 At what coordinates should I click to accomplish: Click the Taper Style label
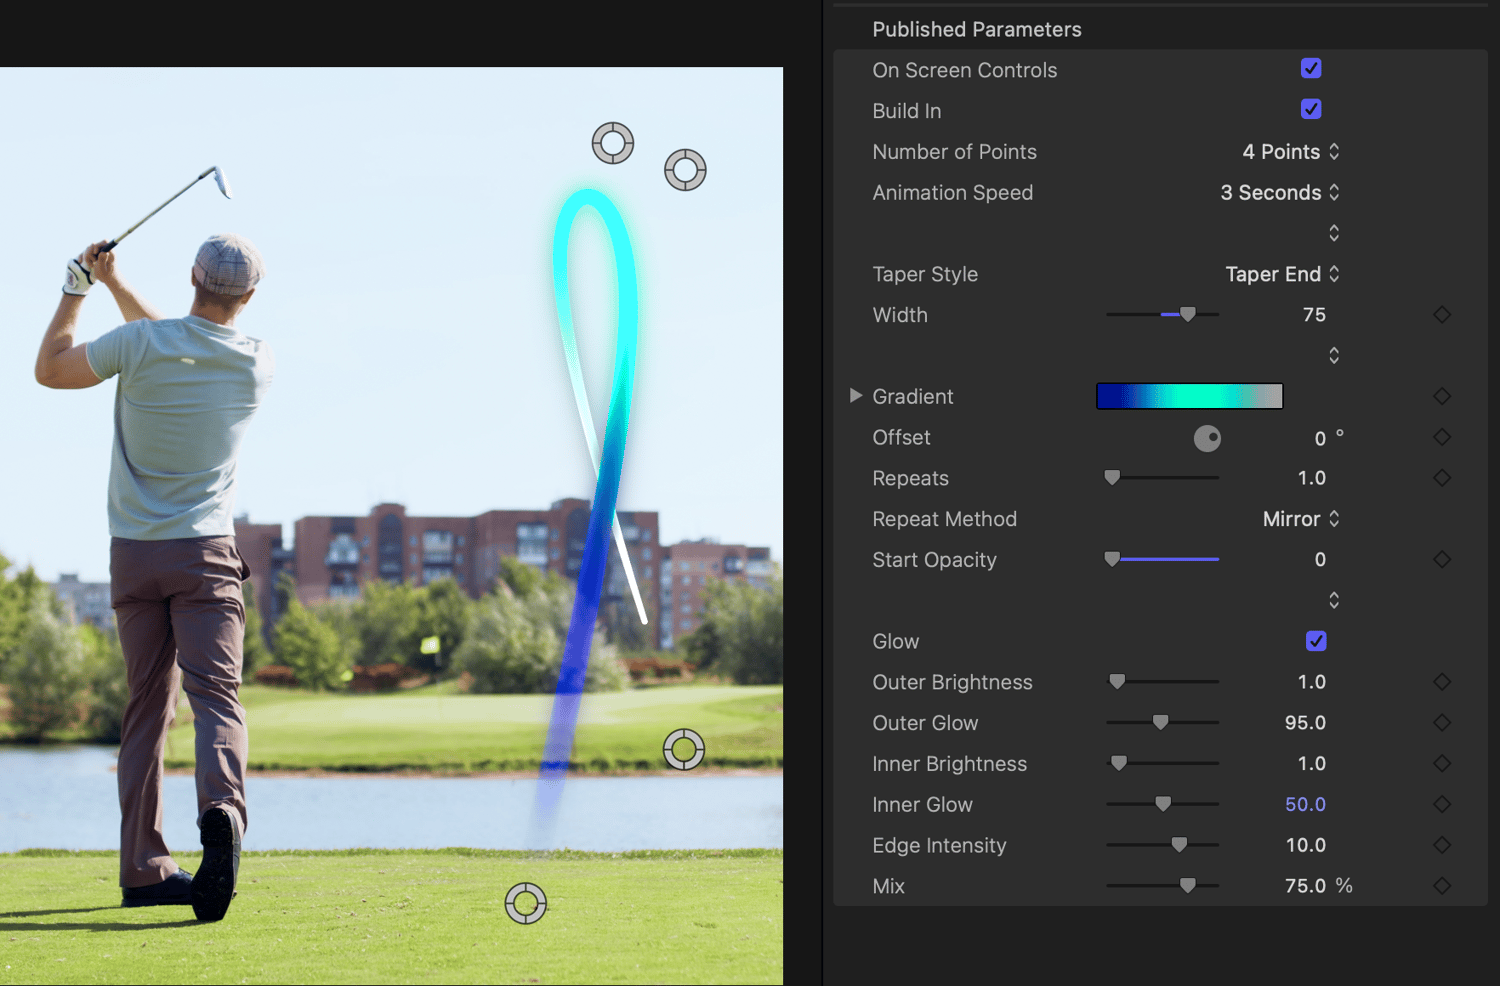[x=925, y=274]
